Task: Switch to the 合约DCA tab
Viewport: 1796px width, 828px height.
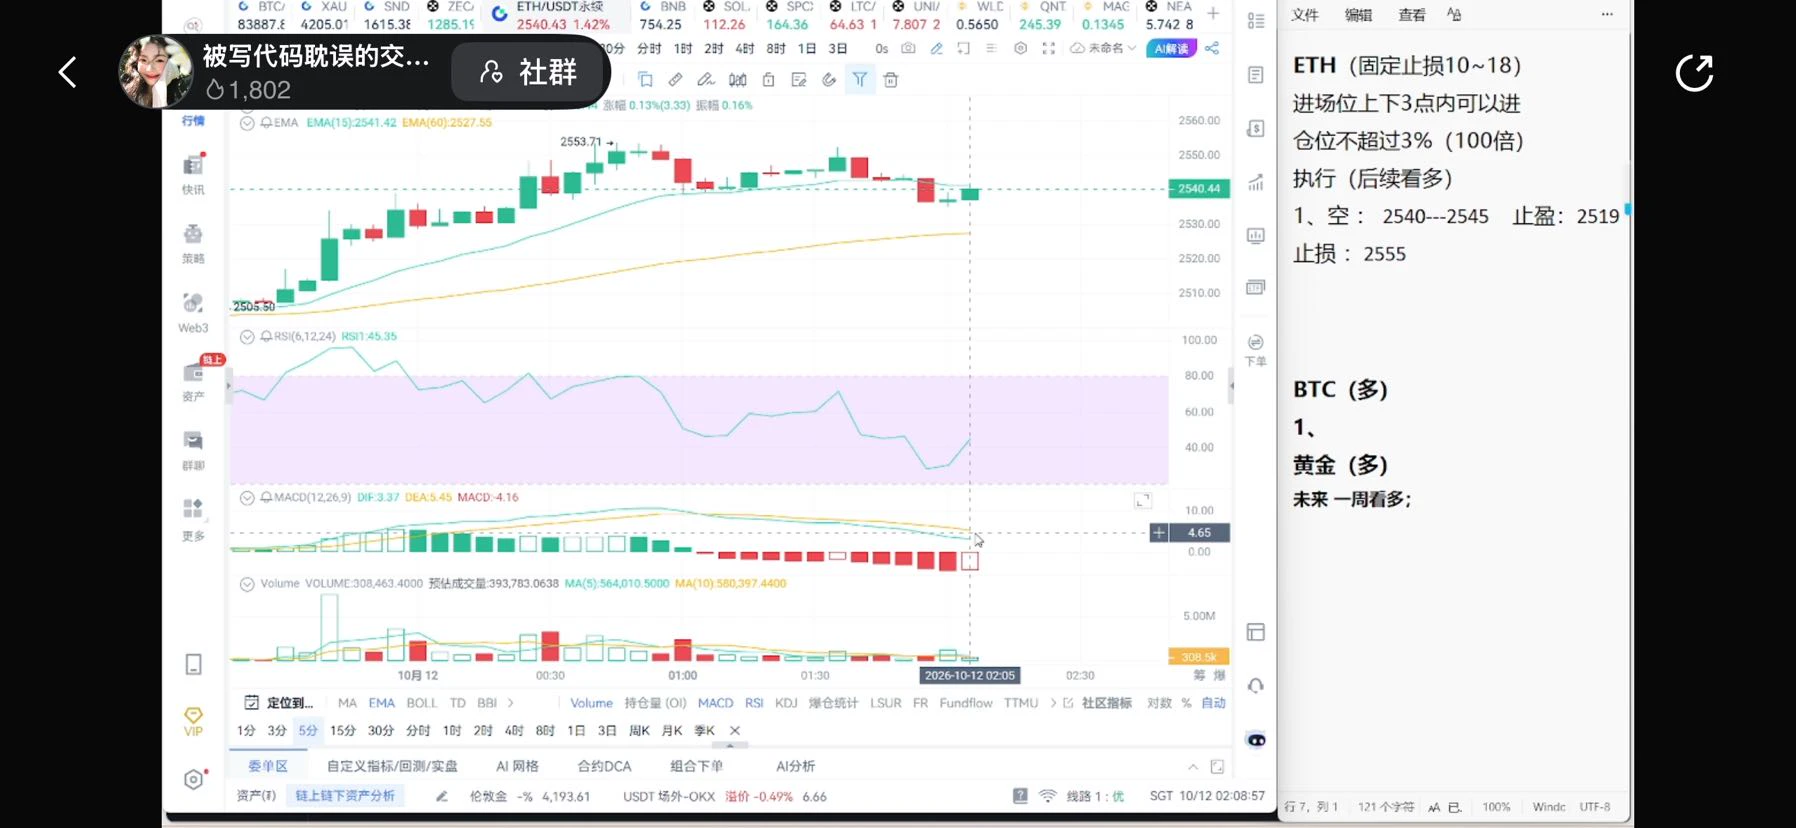Action: [604, 766]
